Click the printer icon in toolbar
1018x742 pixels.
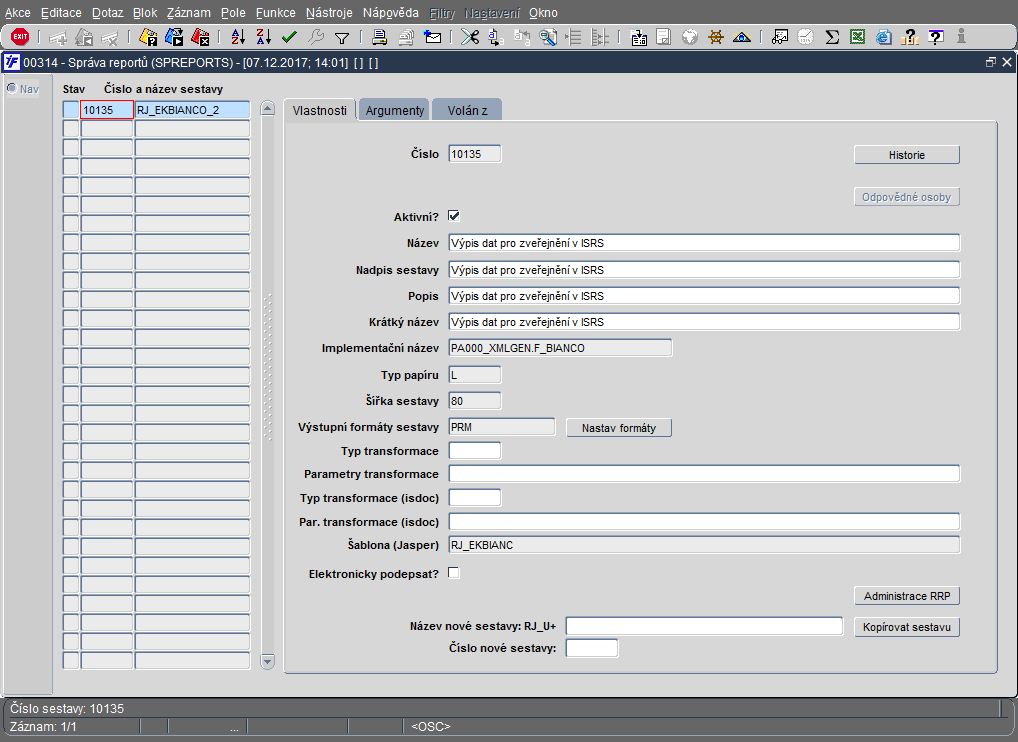point(380,37)
